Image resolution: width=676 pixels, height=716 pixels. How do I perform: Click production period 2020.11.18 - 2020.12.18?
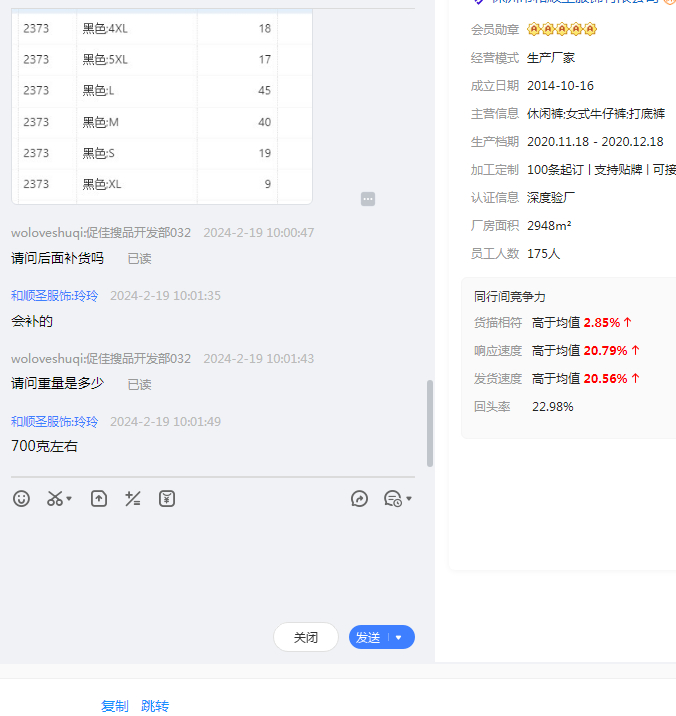coord(595,142)
